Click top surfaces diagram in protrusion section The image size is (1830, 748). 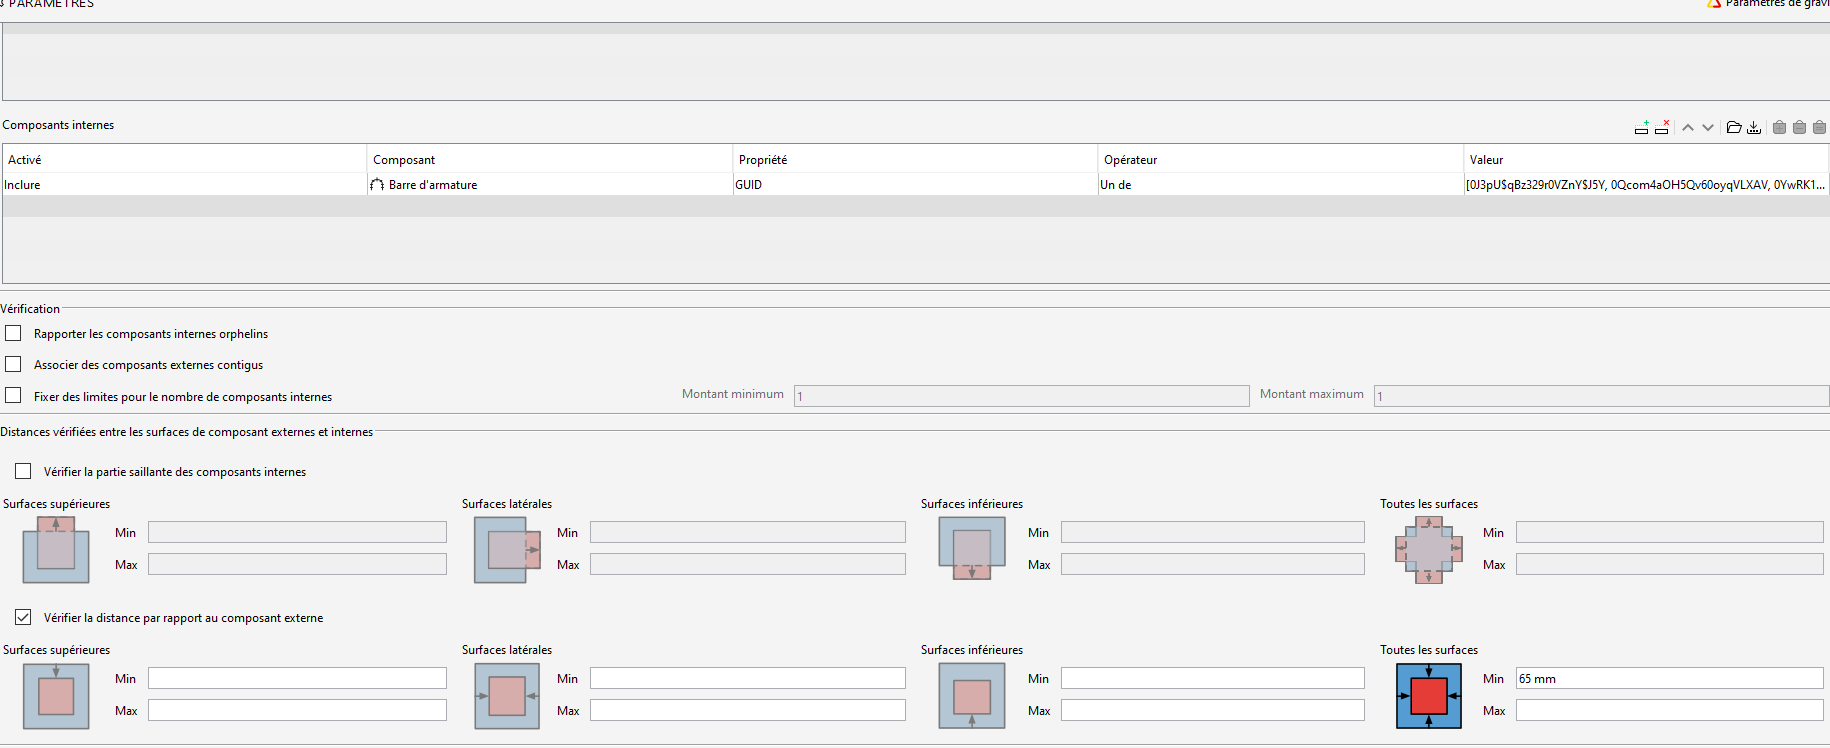[56, 550]
